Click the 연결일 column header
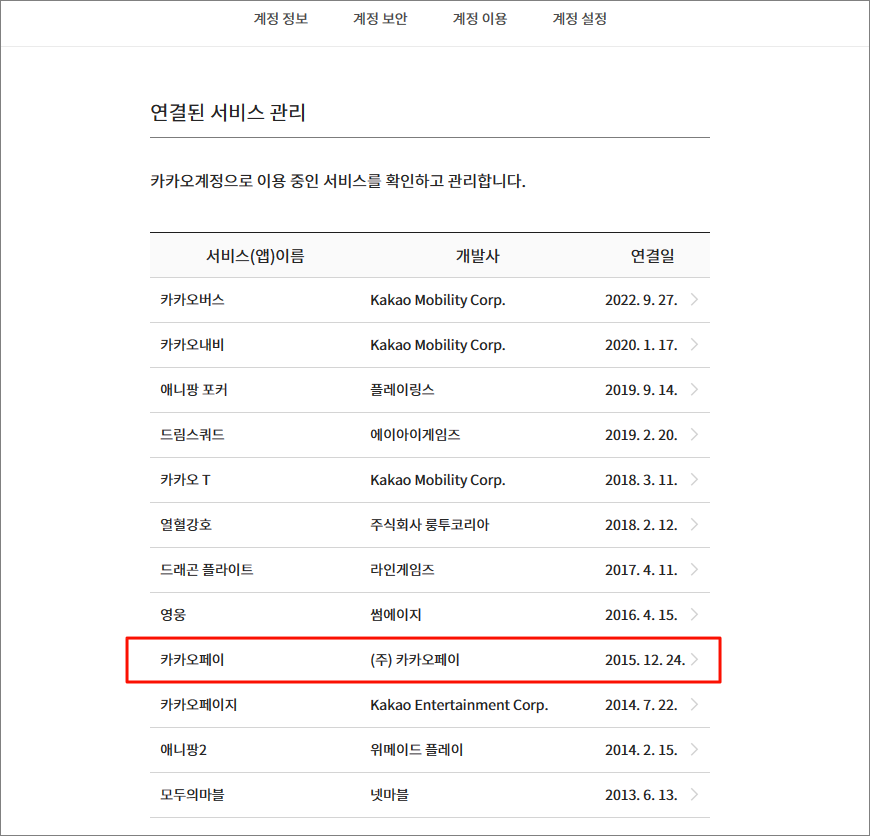 [652, 256]
